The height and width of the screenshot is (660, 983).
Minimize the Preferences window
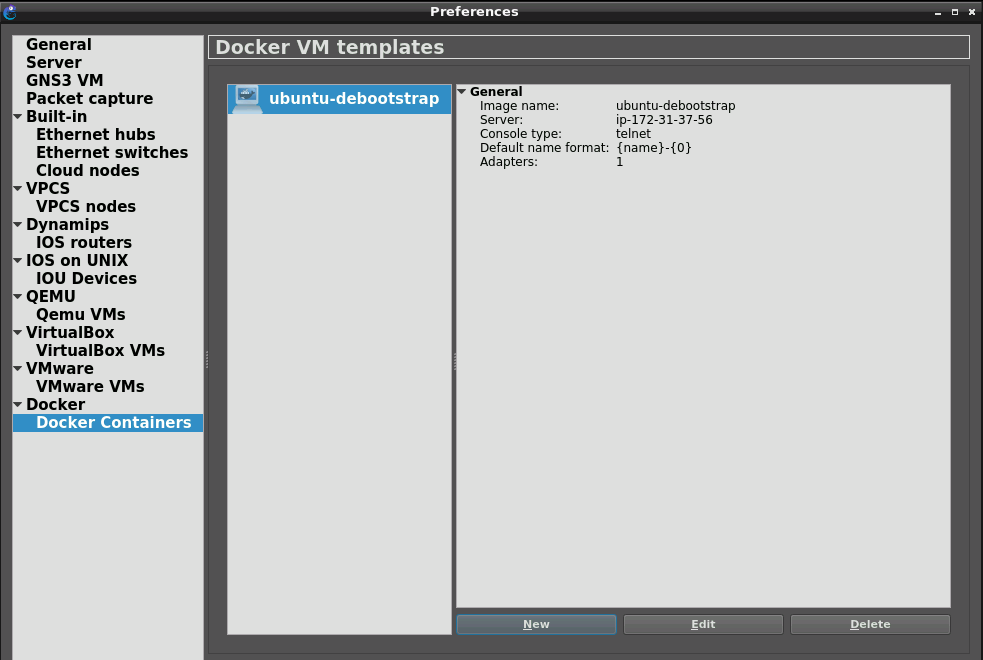(x=938, y=12)
